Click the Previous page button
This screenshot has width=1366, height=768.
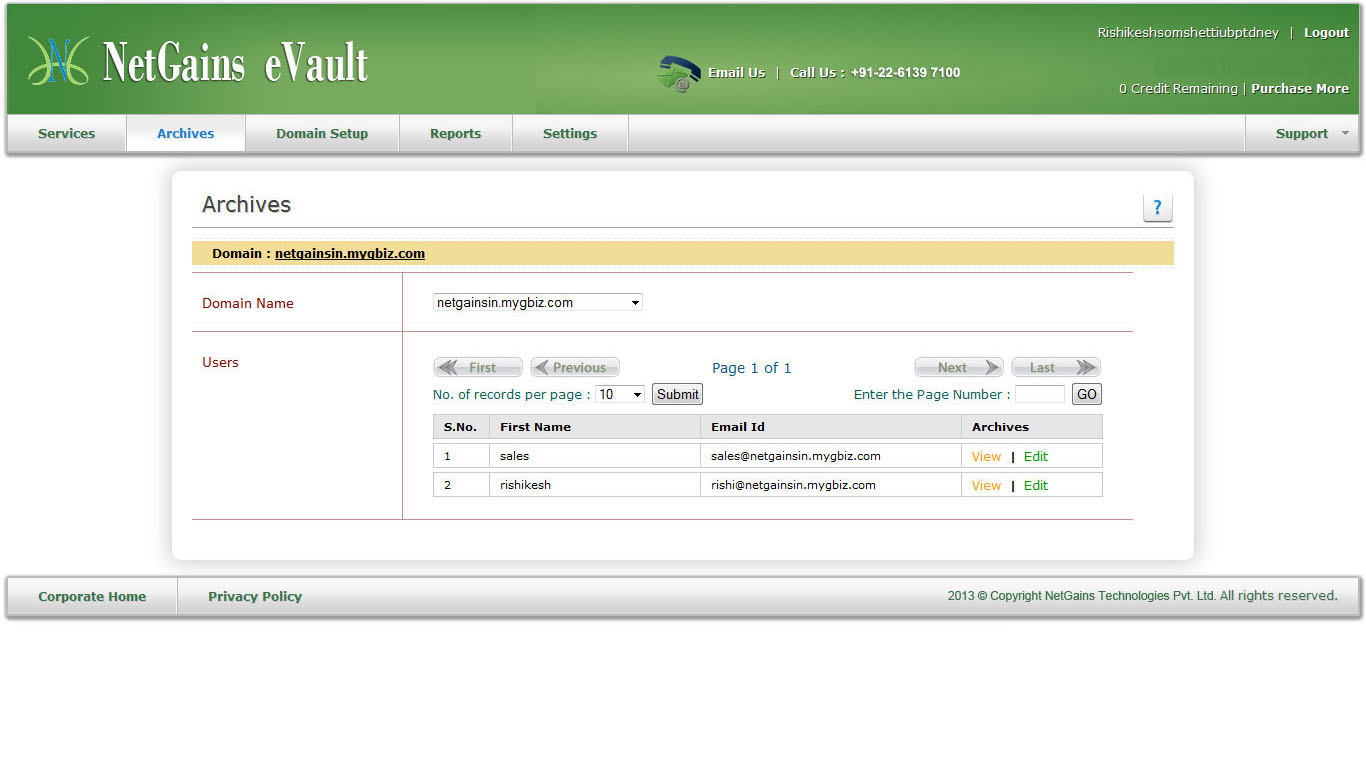point(575,367)
